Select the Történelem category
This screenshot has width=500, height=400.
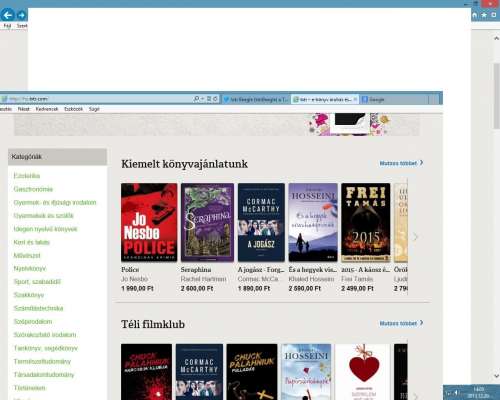(x=29, y=388)
